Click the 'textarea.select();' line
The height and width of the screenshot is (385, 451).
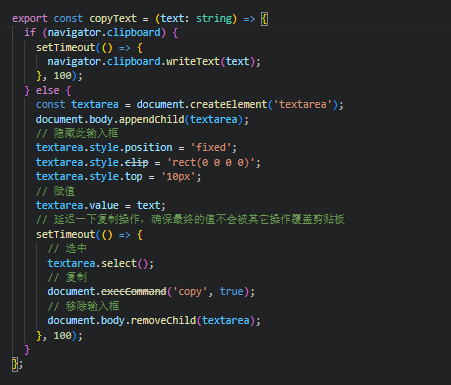coord(100,263)
